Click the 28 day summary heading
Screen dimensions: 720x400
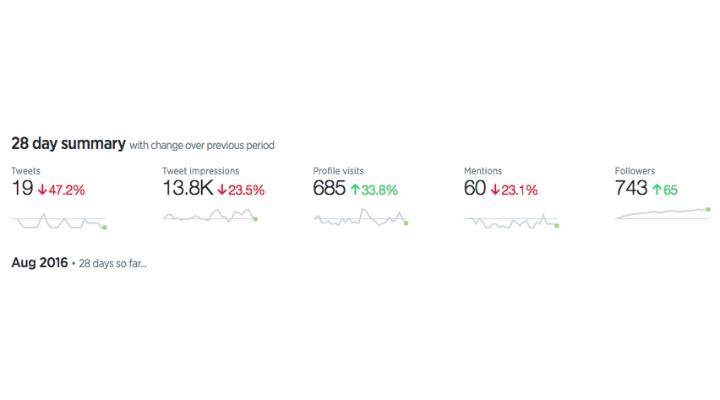pos(68,144)
